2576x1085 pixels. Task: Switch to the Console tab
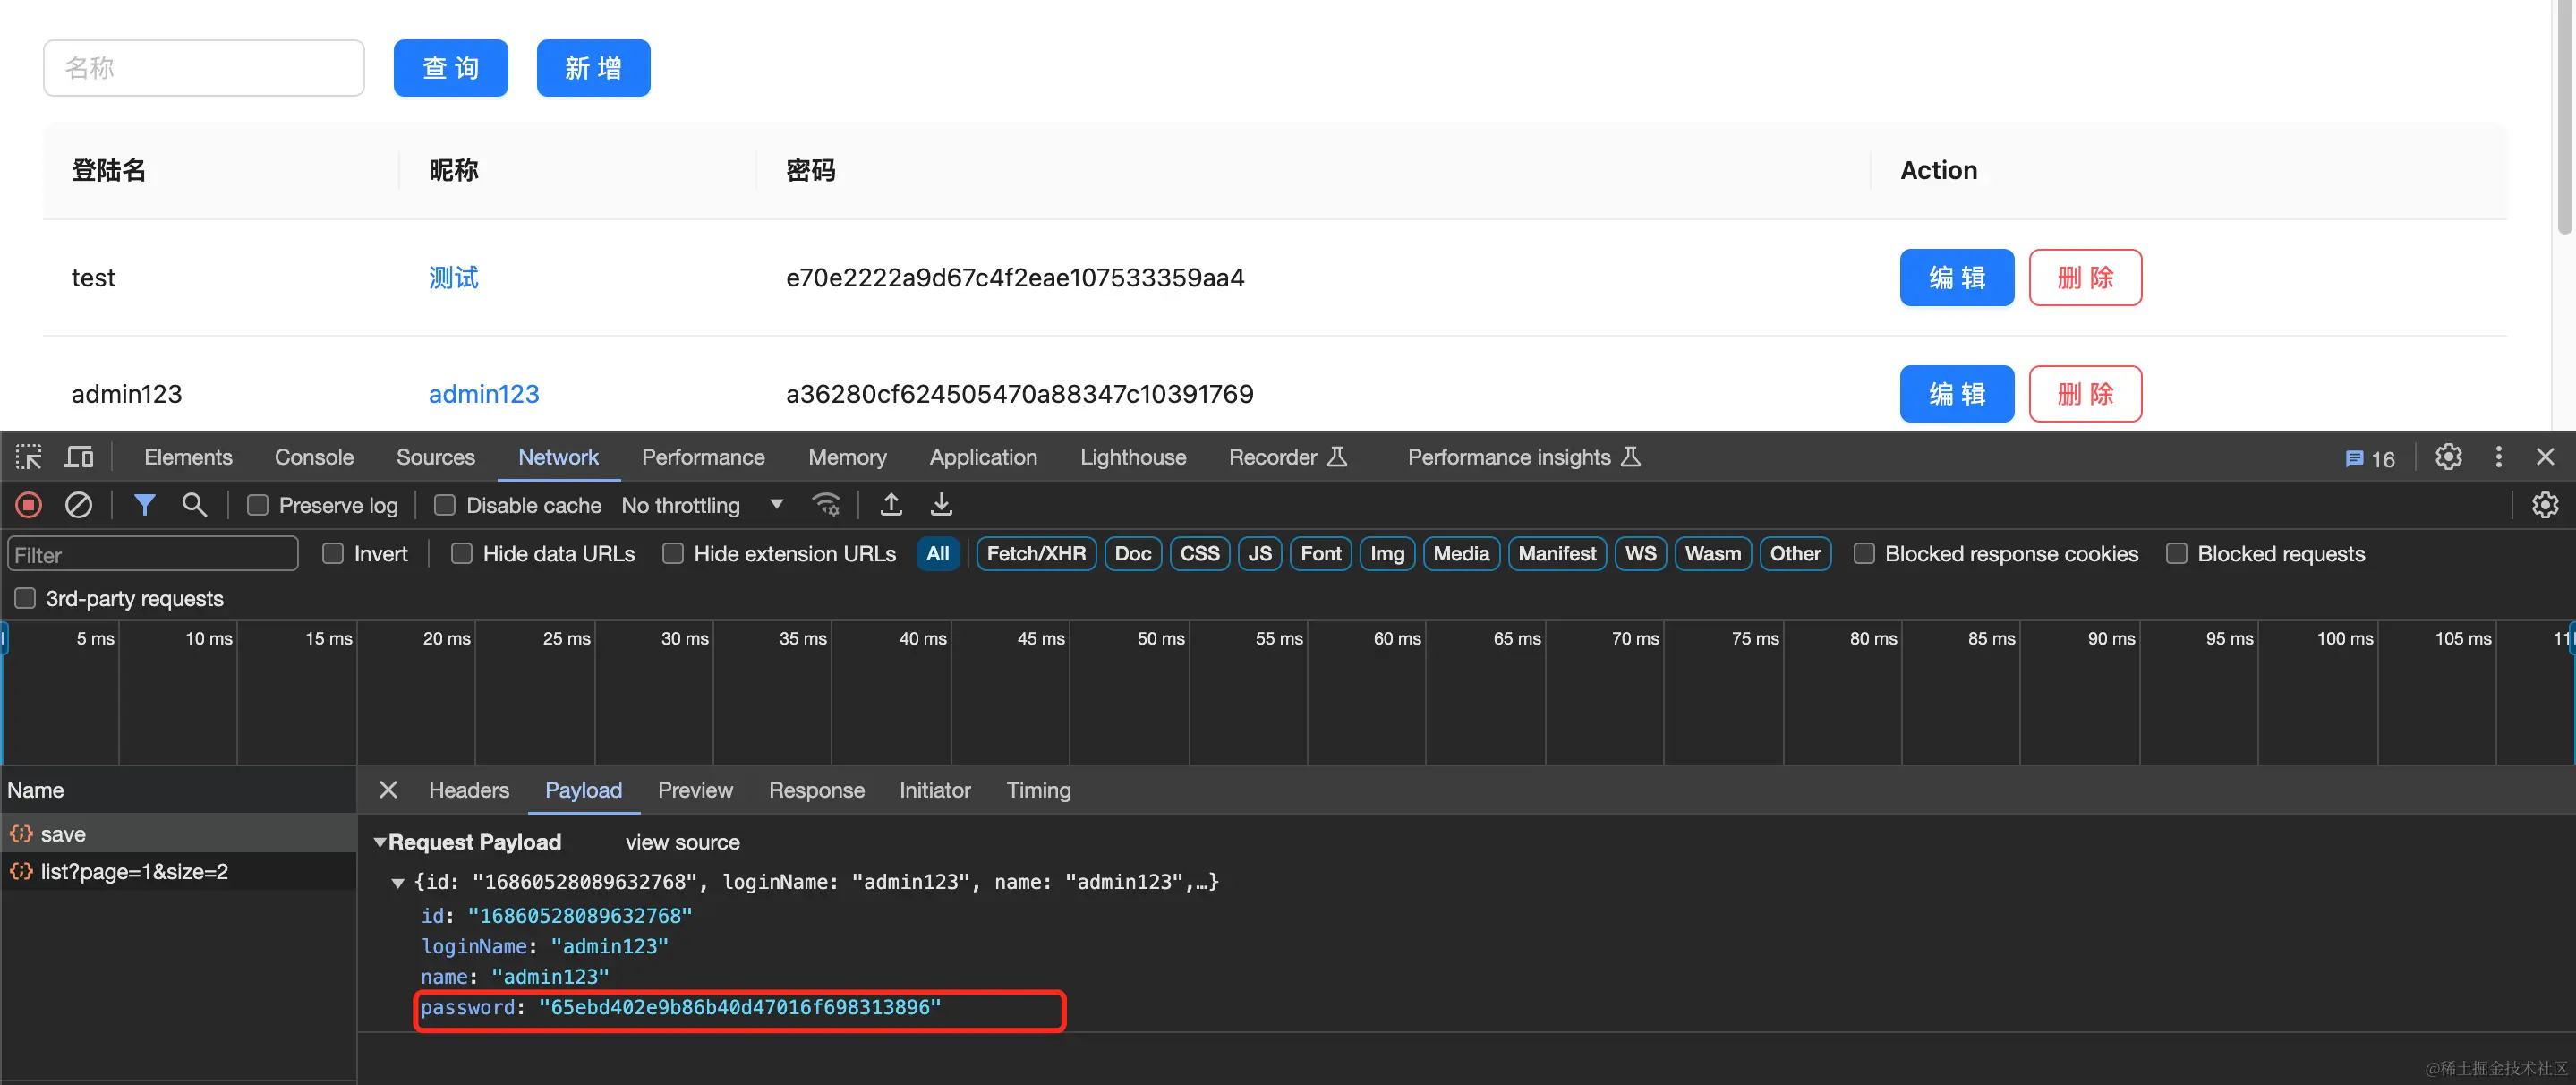pyautogui.click(x=314, y=457)
